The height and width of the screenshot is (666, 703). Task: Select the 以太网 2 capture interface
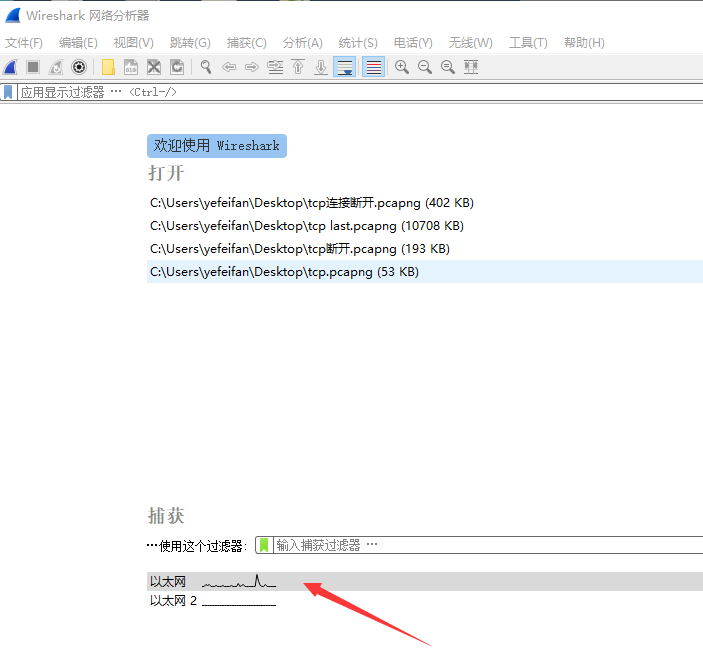point(425,601)
